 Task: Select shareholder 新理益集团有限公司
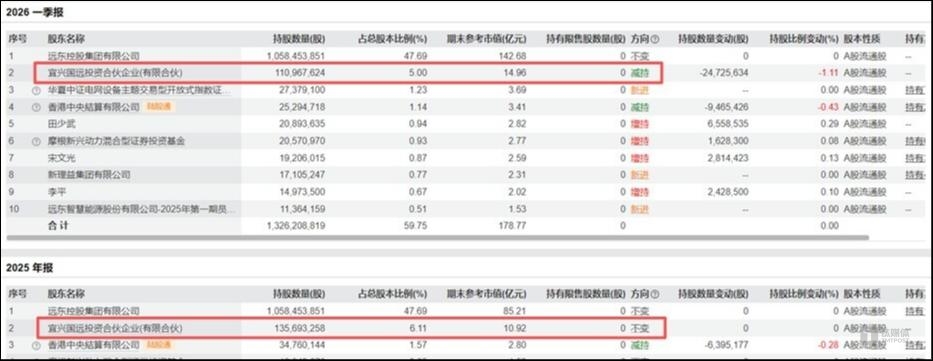[x=89, y=175]
